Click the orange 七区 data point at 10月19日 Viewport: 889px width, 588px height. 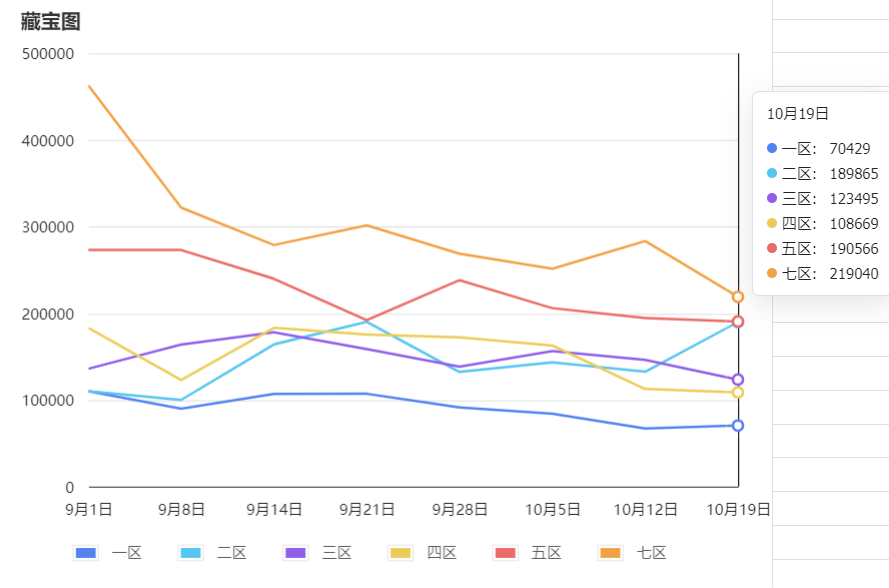pyautogui.click(x=738, y=297)
